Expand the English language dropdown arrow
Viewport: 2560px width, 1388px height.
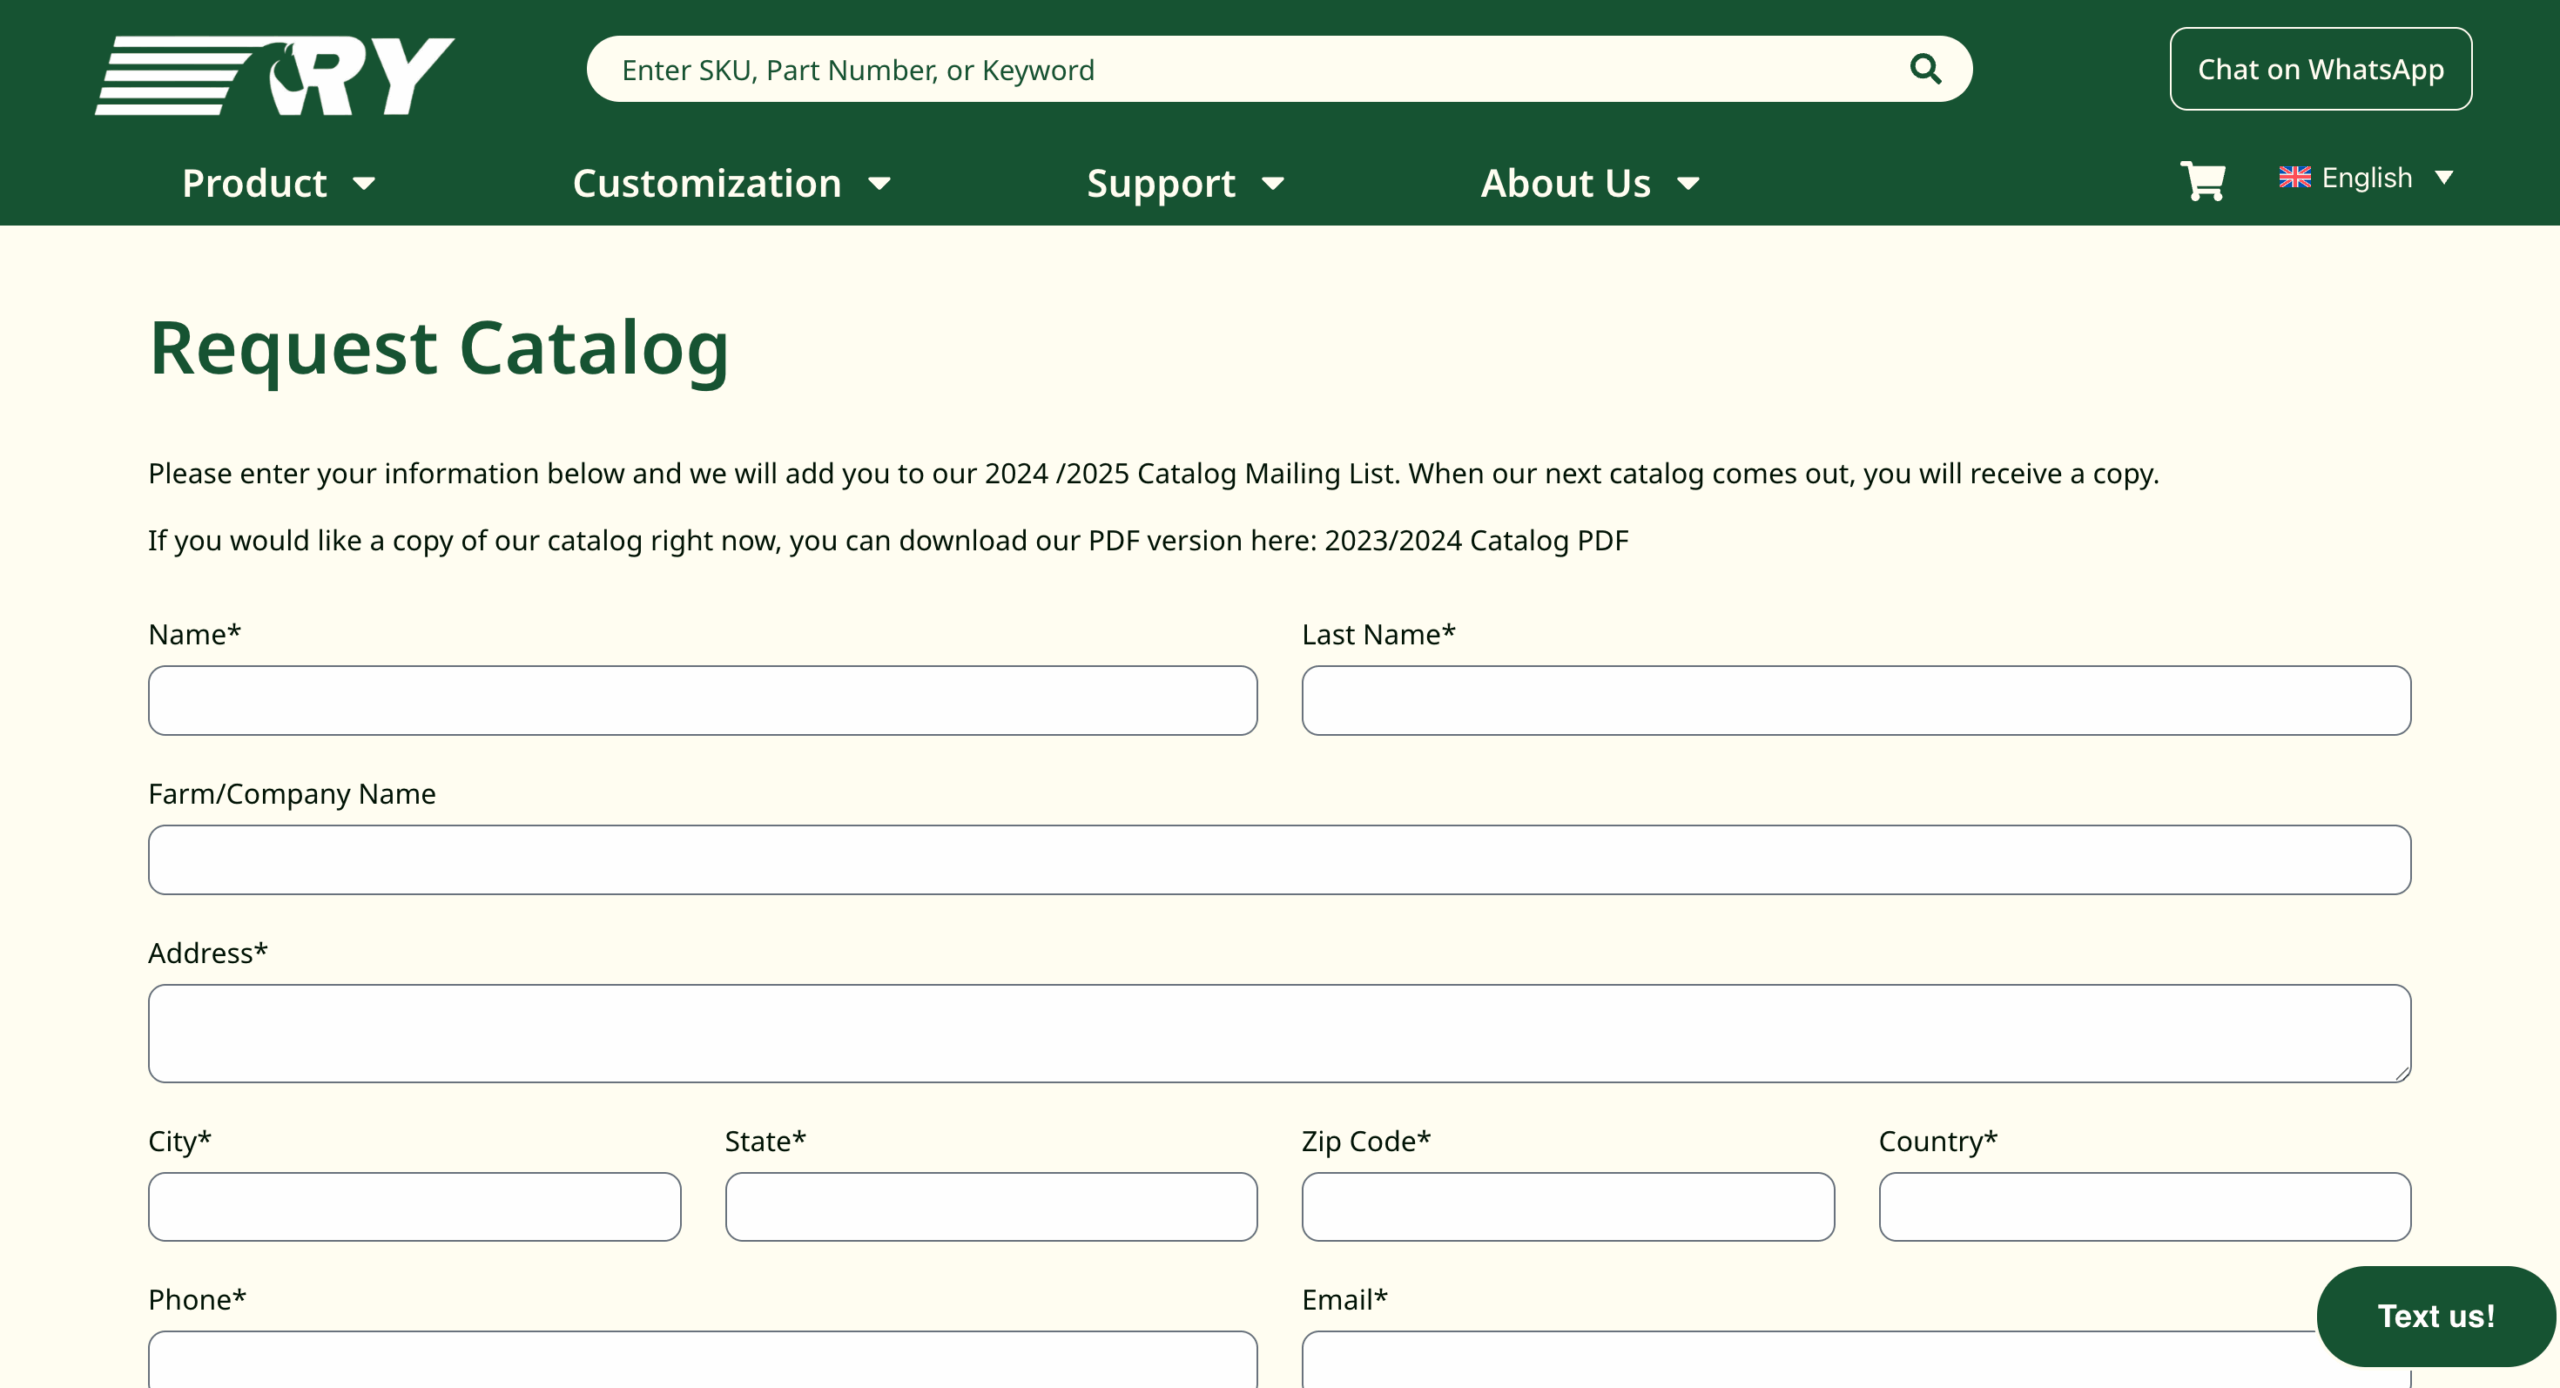(2443, 178)
